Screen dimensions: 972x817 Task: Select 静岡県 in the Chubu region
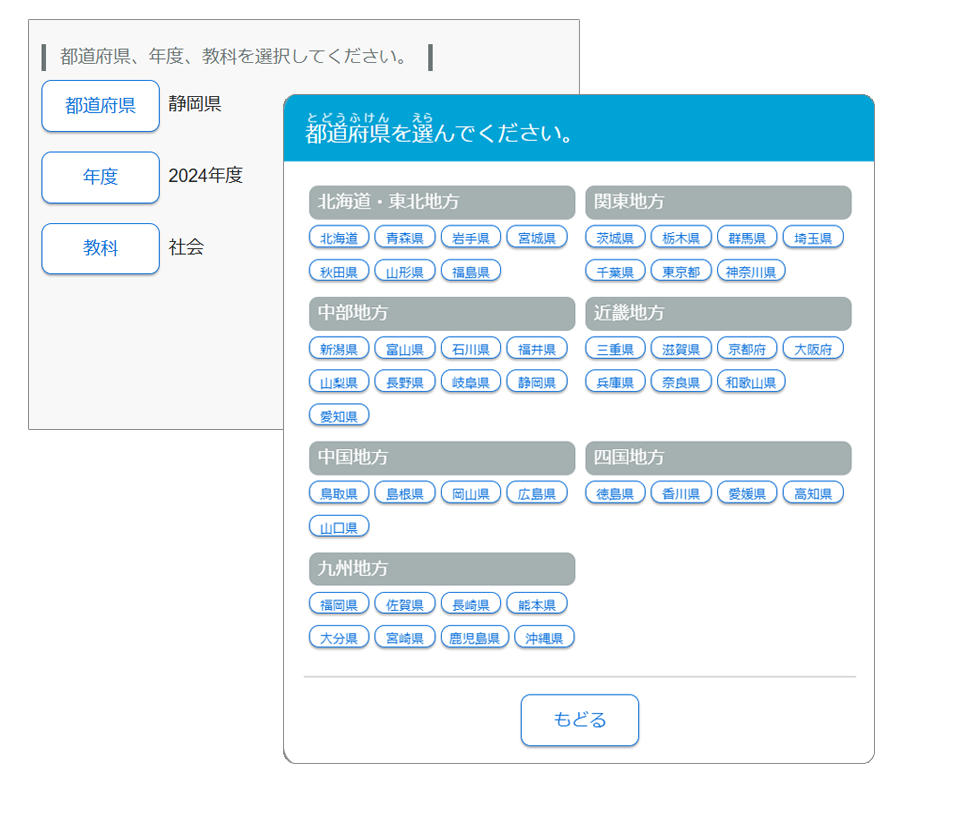(537, 381)
